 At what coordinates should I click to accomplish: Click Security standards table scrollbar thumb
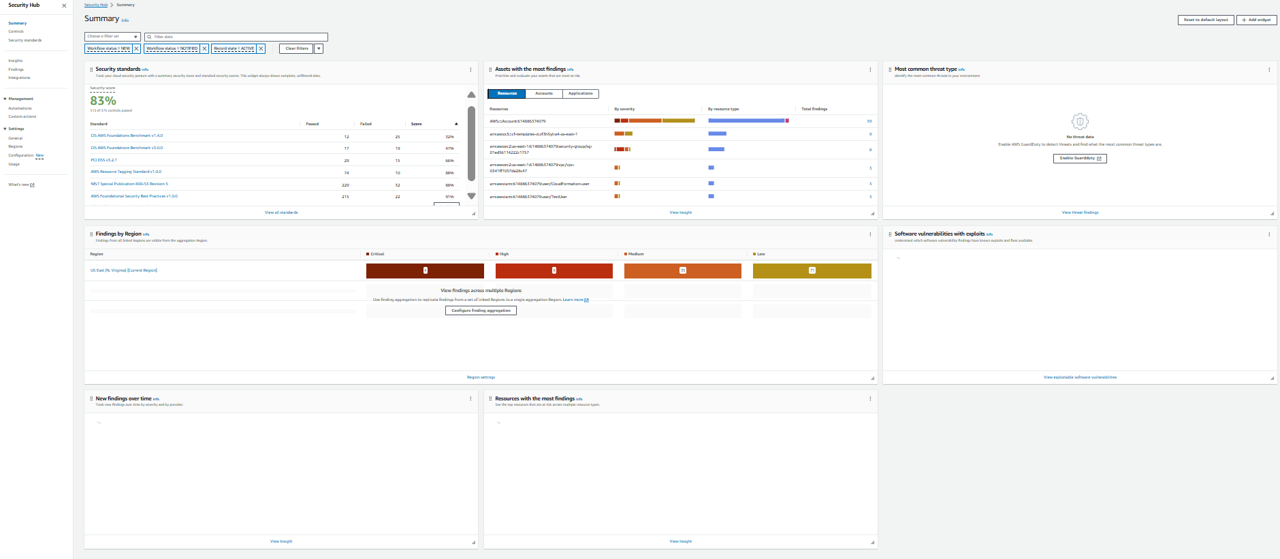[471, 142]
